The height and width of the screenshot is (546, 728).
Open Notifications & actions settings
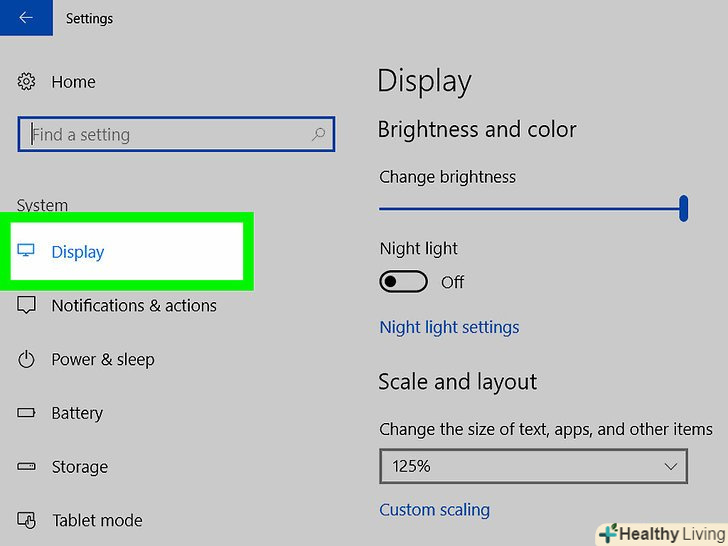click(x=134, y=306)
